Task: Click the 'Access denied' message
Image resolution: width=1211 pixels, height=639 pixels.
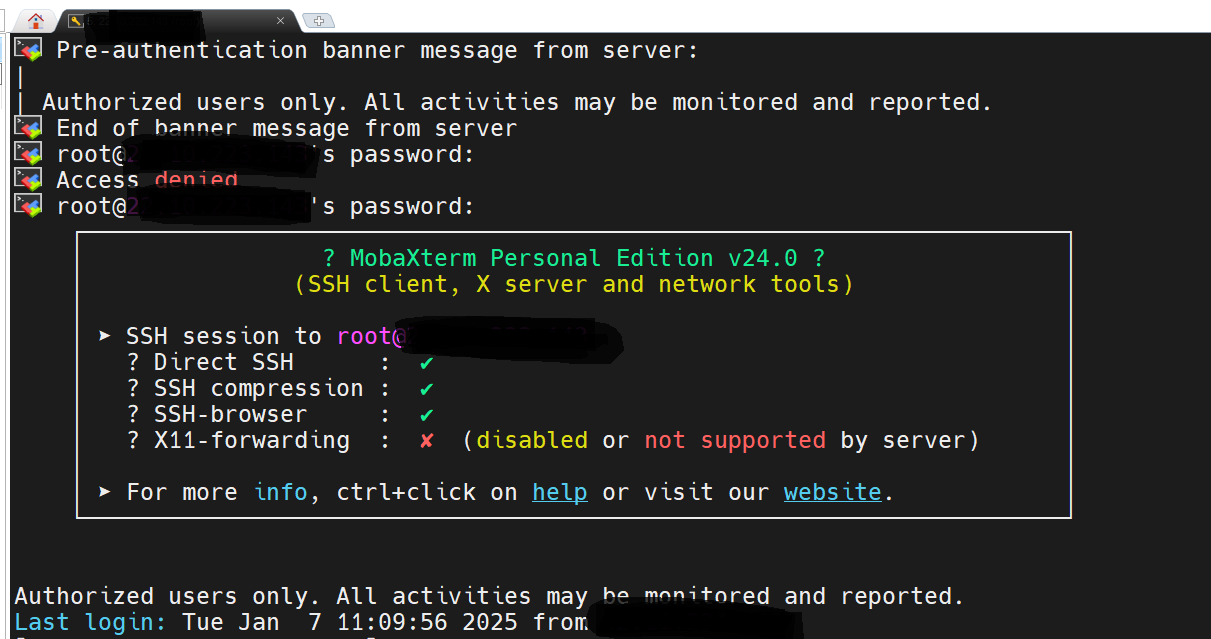Action: coord(146,180)
